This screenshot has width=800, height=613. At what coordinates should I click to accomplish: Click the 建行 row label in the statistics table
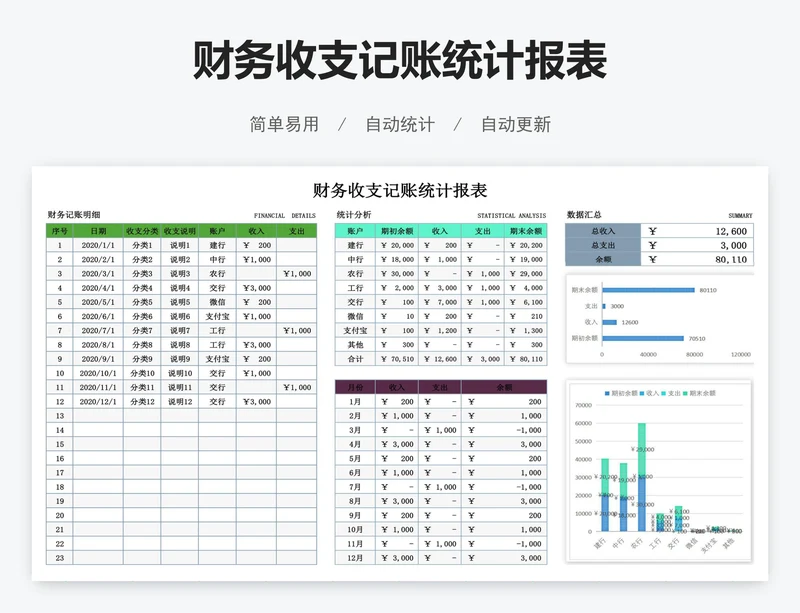355,246
